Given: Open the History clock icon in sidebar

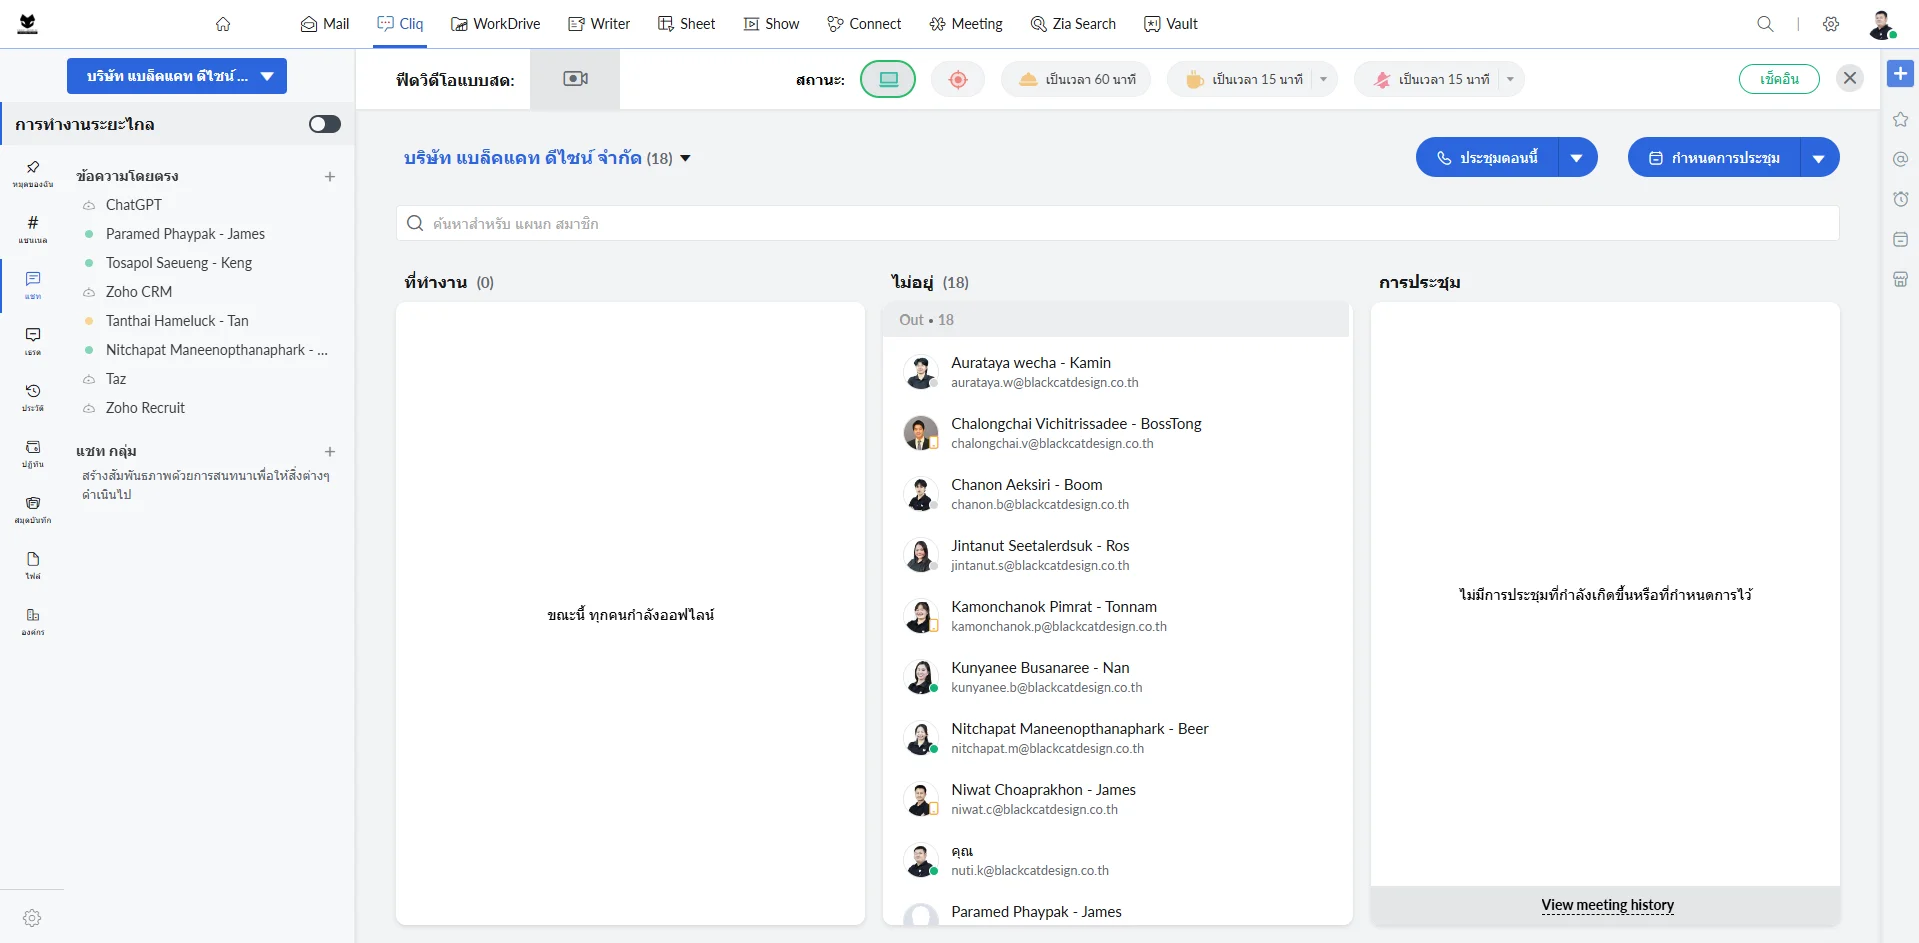Looking at the screenshot, I should point(33,396).
